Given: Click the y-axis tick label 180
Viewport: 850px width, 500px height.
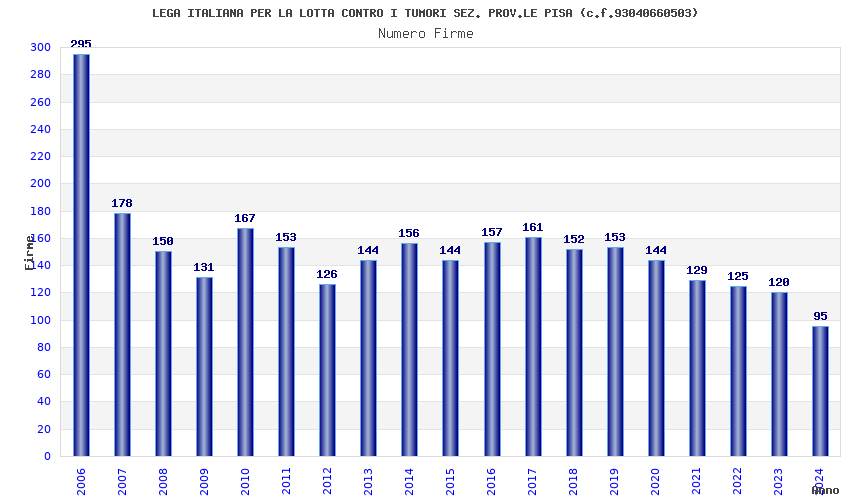Looking at the screenshot, I should point(41,211).
